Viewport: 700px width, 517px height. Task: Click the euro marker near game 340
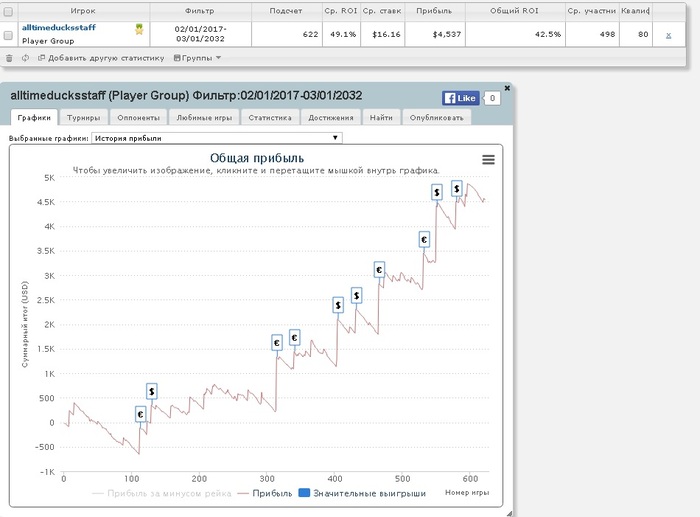pos(294,338)
